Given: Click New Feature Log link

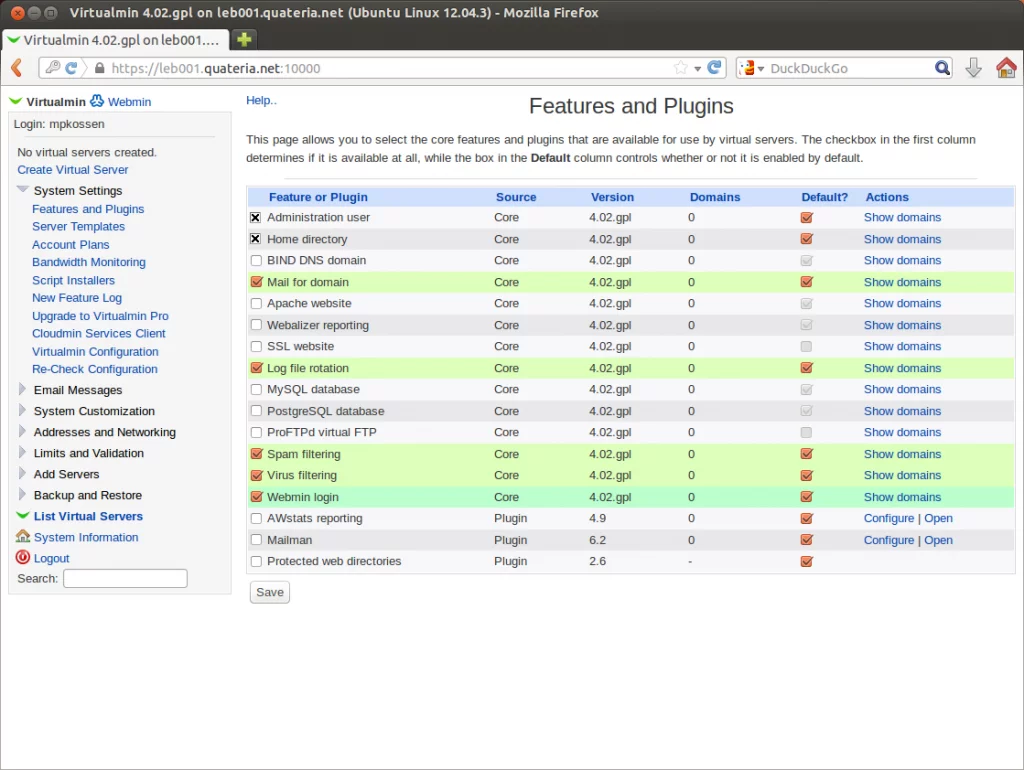Looking at the screenshot, I should click(x=77, y=298).
